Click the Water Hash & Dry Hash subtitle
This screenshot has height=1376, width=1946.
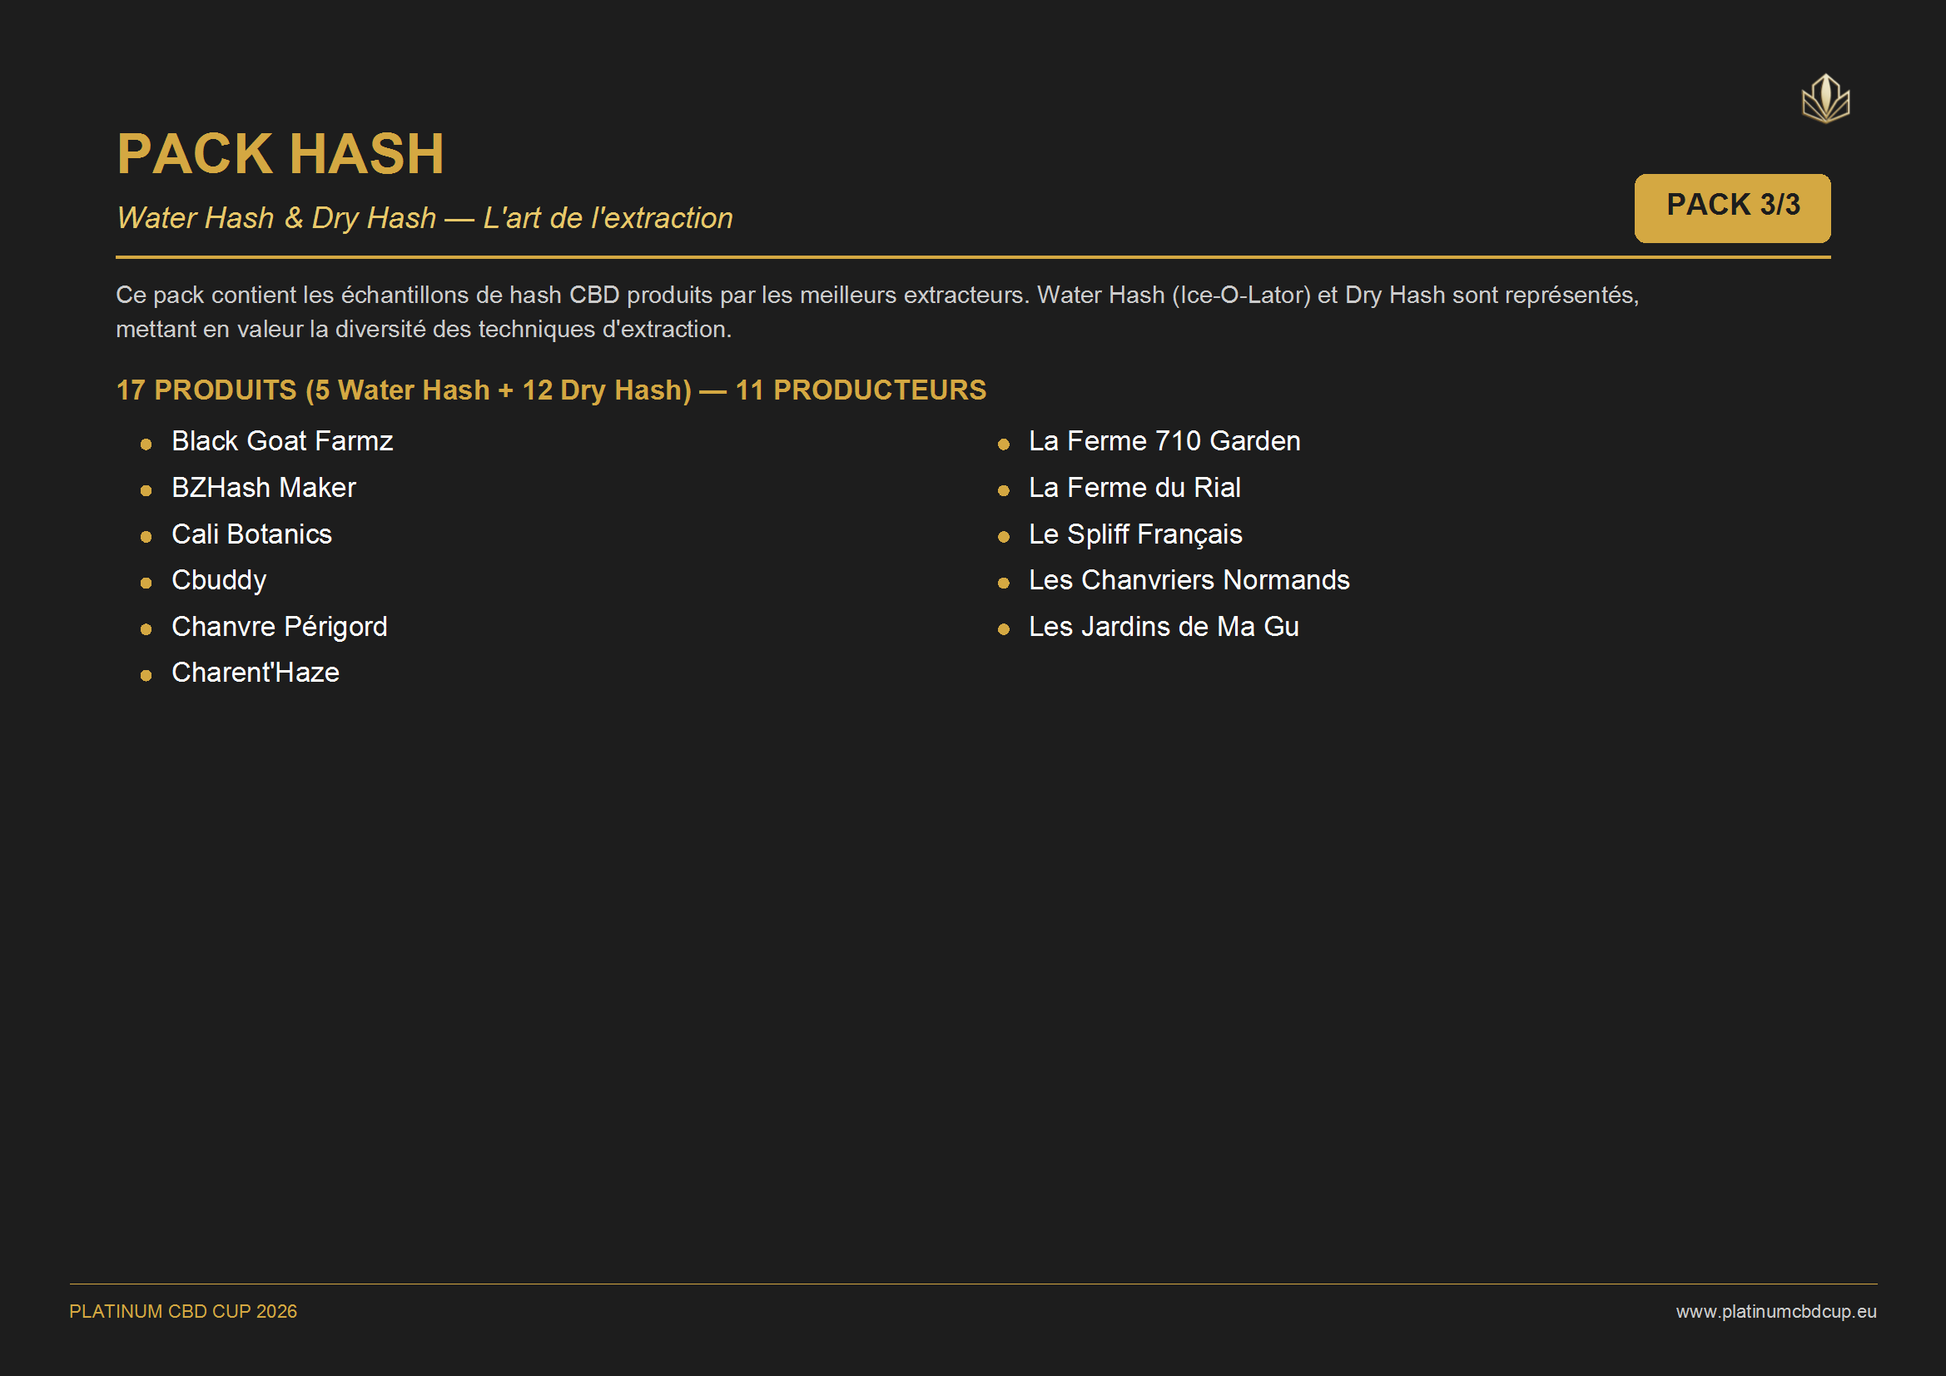(x=424, y=218)
